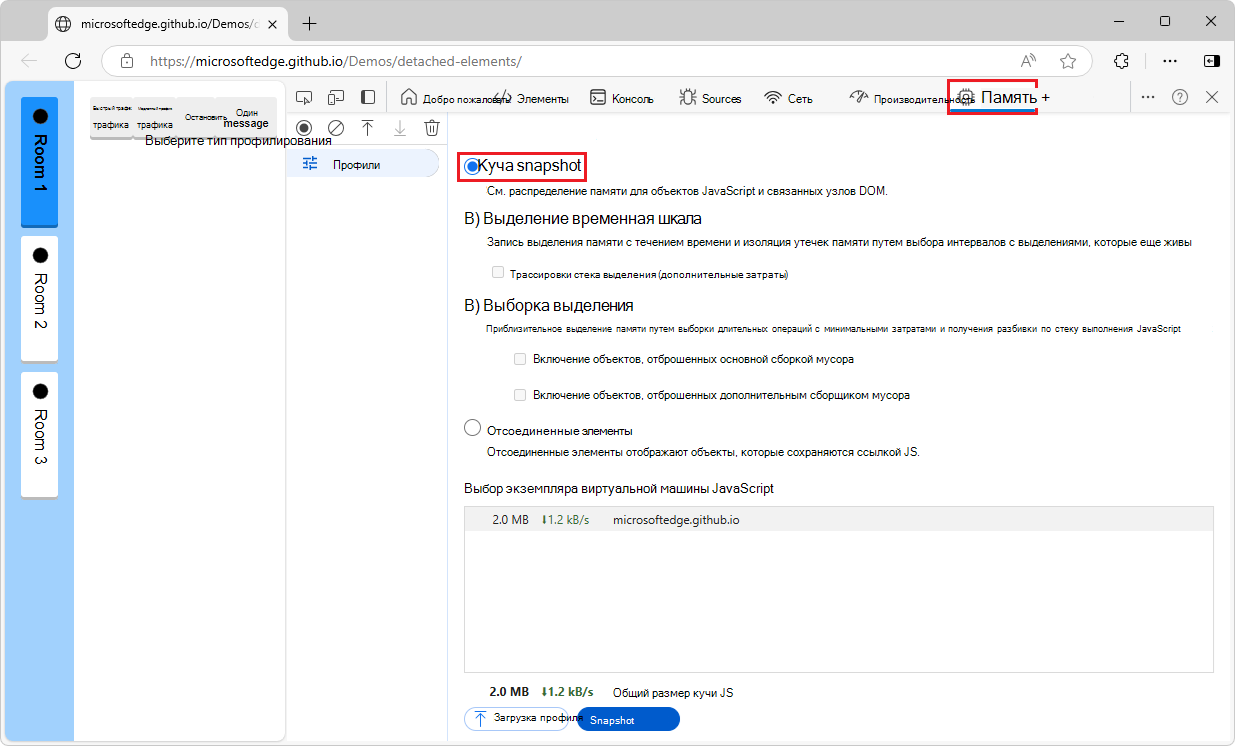The height and width of the screenshot is (746, 1235).
Task: Toggle the Edge sidebar icon
Action: [1211, 61]
